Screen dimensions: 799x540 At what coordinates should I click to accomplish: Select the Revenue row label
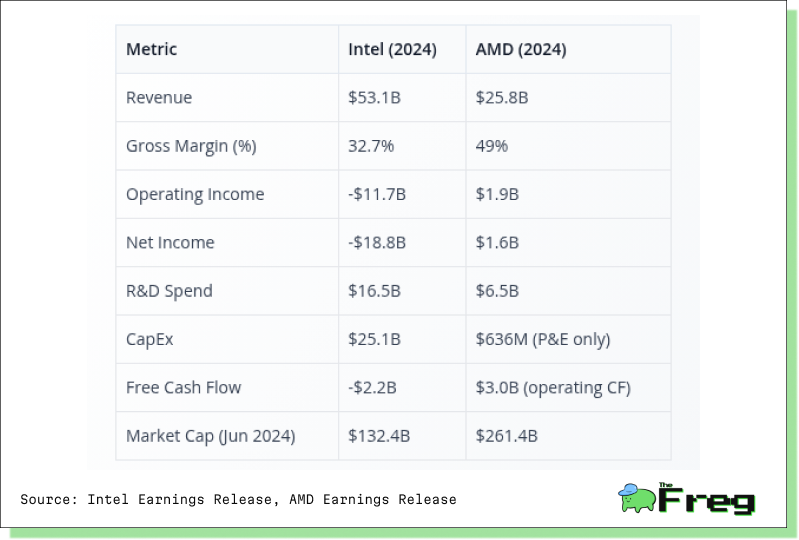point(159,97)
